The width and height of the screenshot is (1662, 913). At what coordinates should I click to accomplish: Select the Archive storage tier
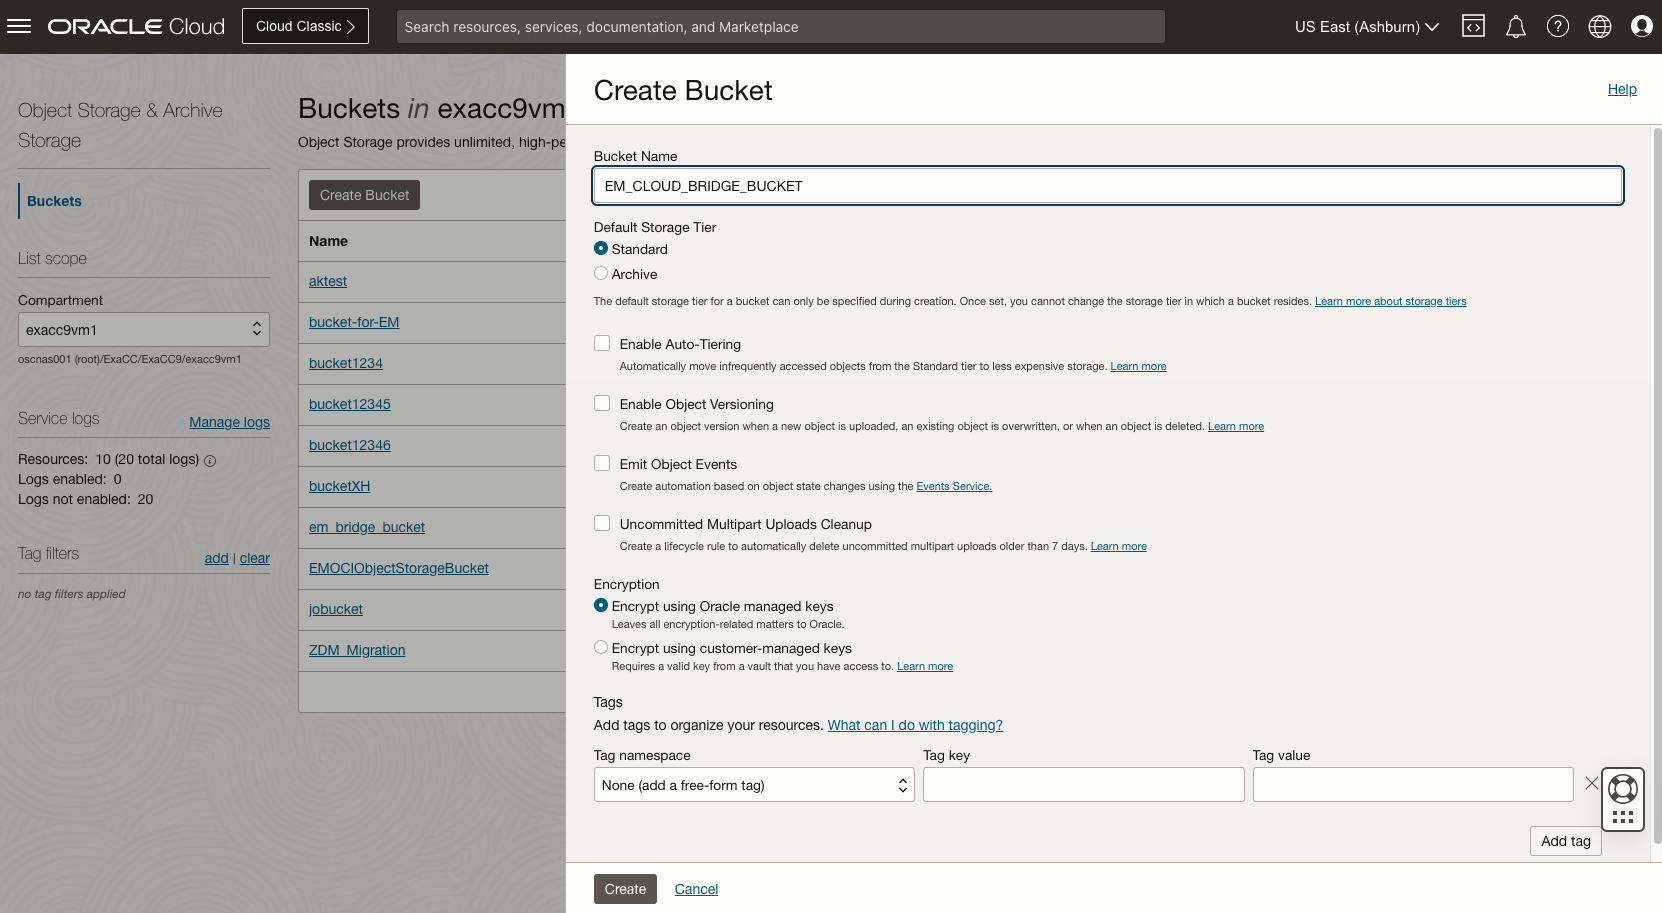coord(601,274)
